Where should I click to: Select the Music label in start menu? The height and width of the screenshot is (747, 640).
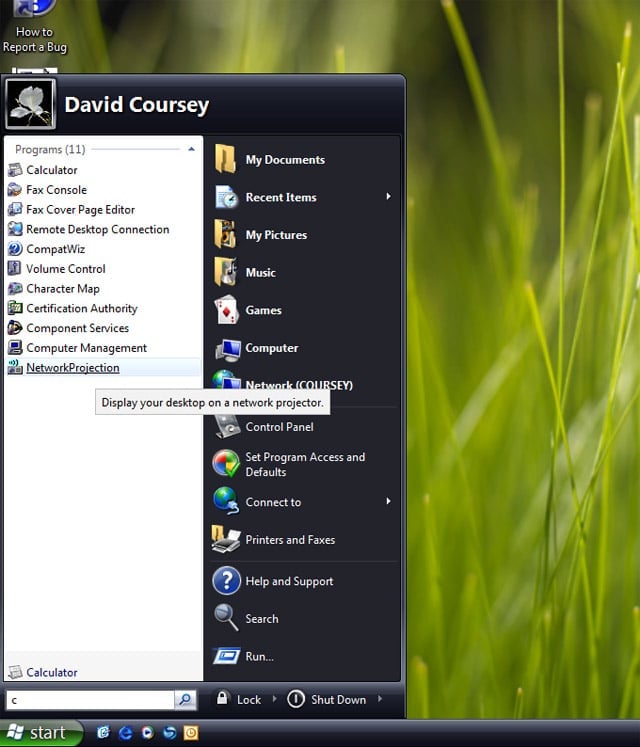click(260, 273)
